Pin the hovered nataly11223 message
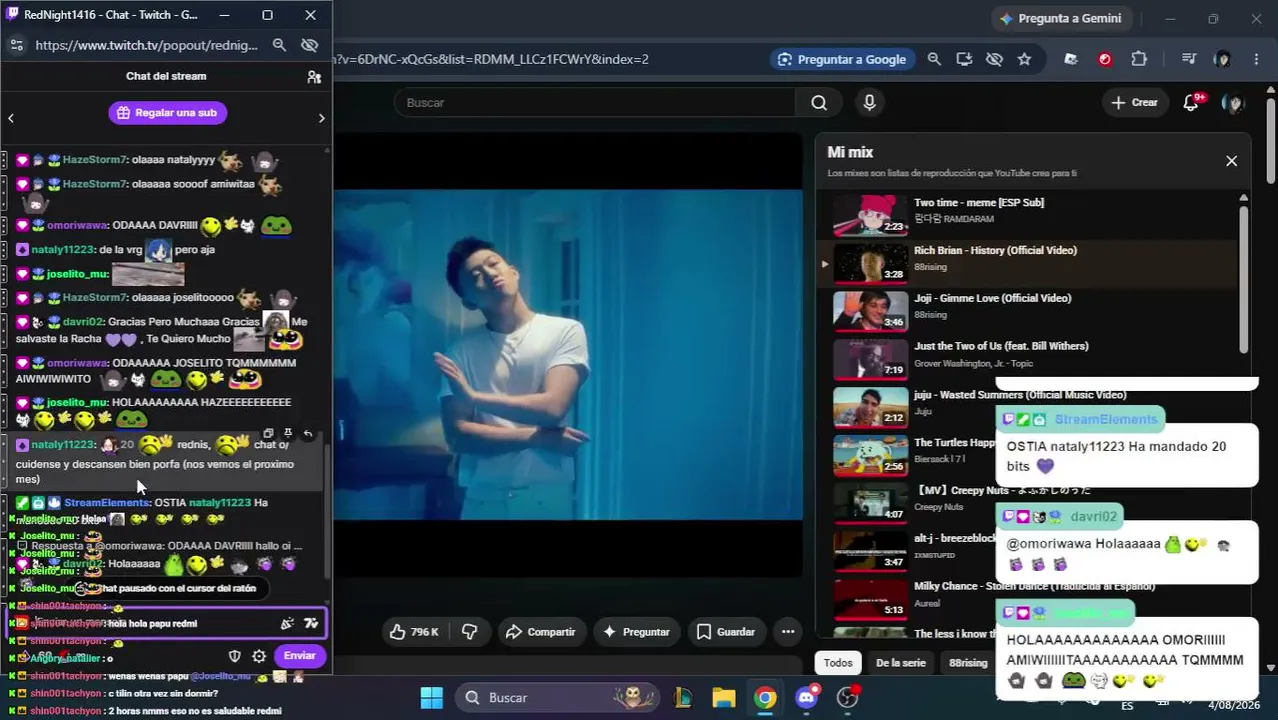Image resolution: width=1278 pixels, height=720 pixels. point(288,433)
